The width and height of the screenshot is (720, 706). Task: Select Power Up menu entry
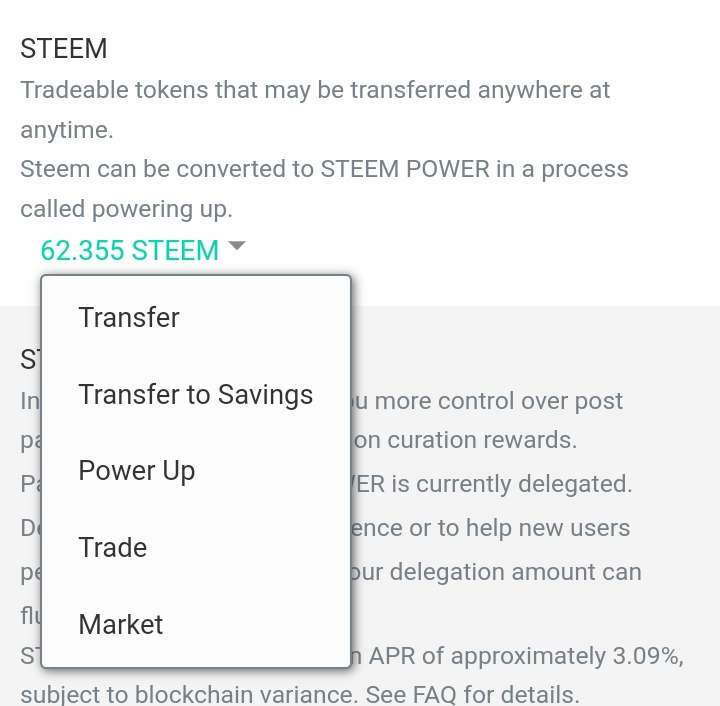pyautogui.click(x=137, y=471)
